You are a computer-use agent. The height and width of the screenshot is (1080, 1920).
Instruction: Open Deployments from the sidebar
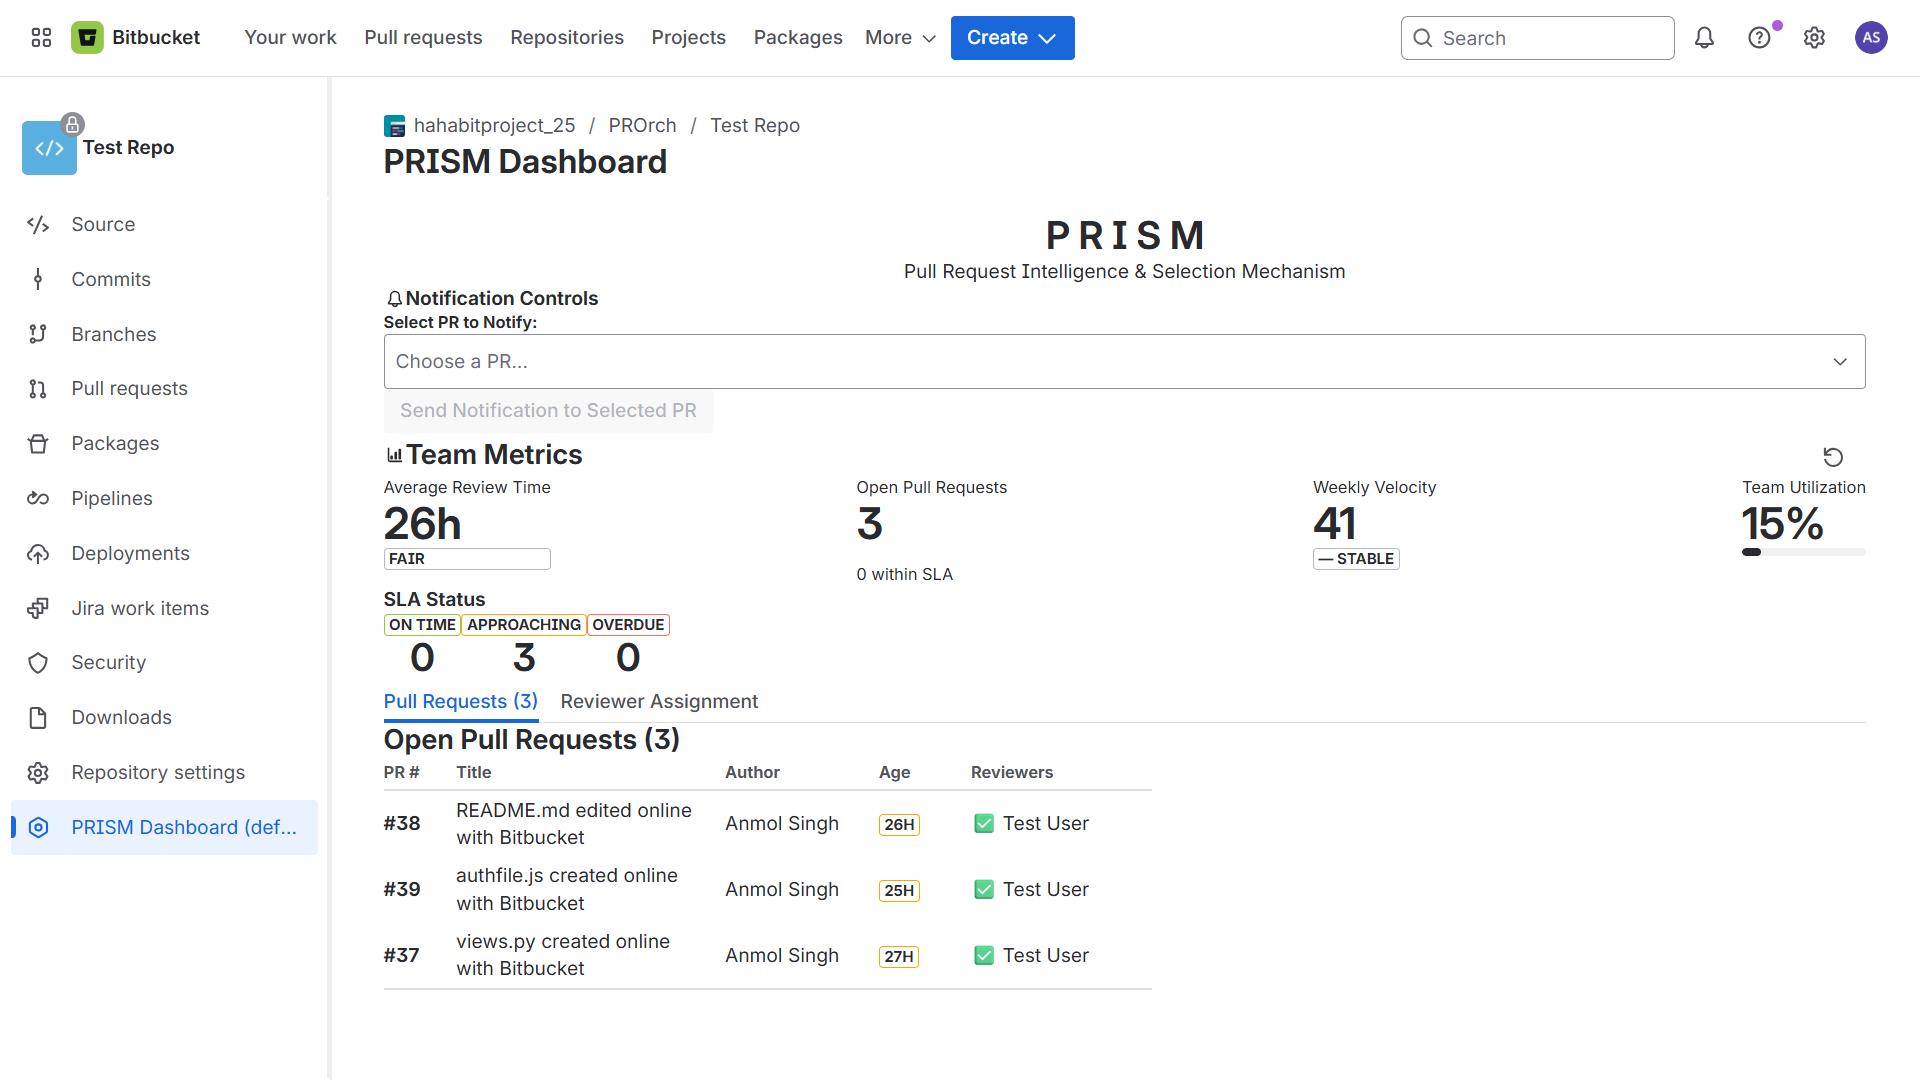(x=130, y=553)
